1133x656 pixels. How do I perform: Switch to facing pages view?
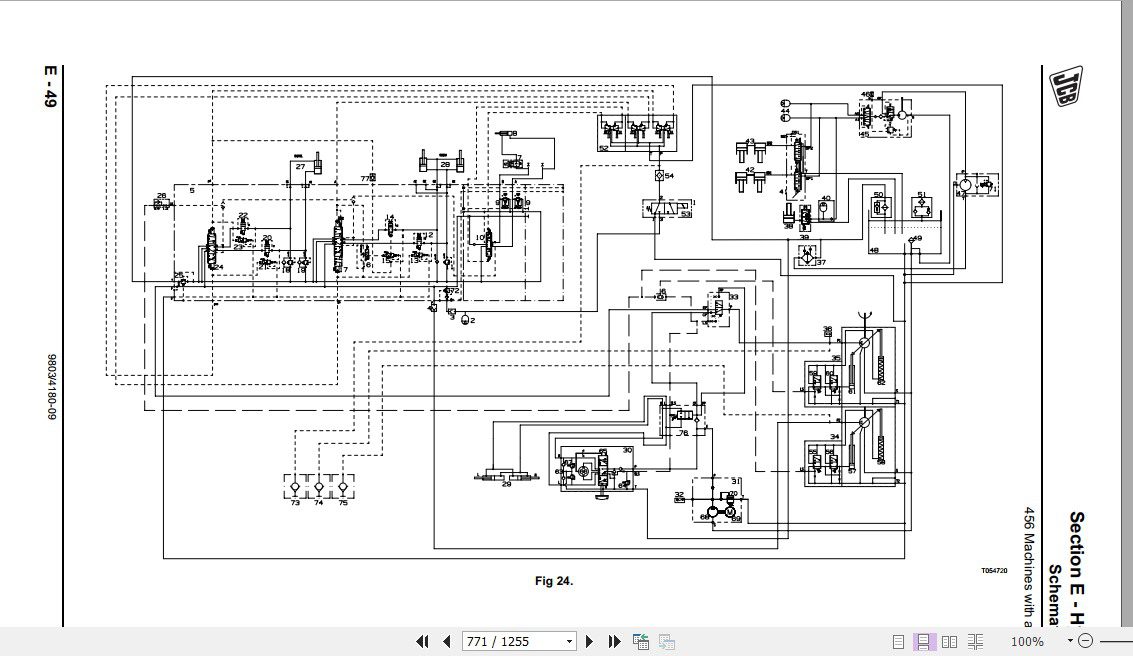pos(949,641)
